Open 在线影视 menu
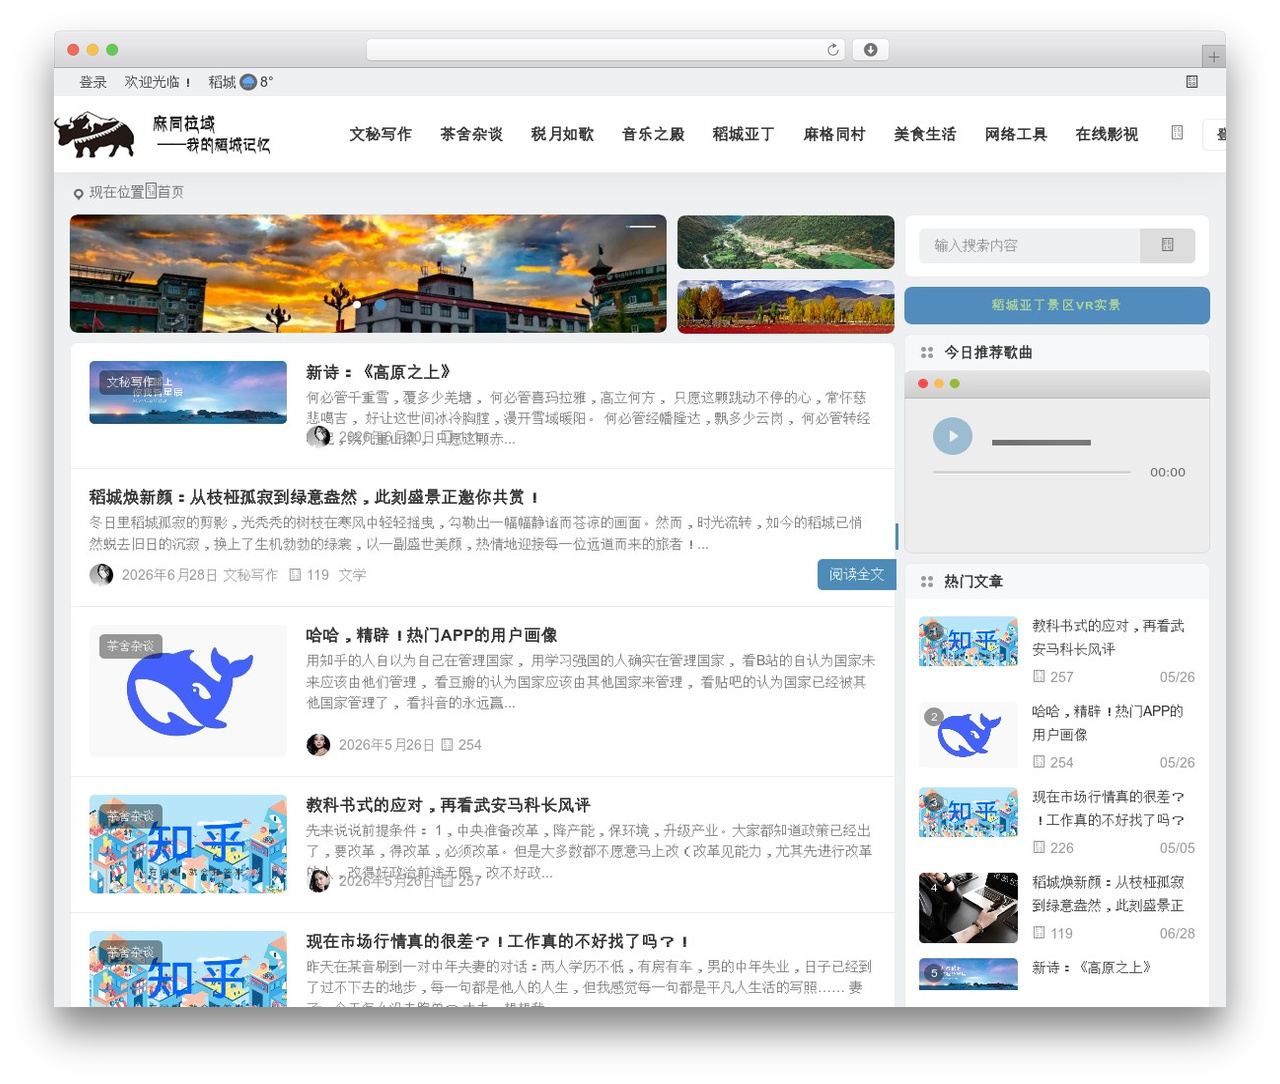The width and height of the screenshot is (1280, 1084). tap(1107, 134)
